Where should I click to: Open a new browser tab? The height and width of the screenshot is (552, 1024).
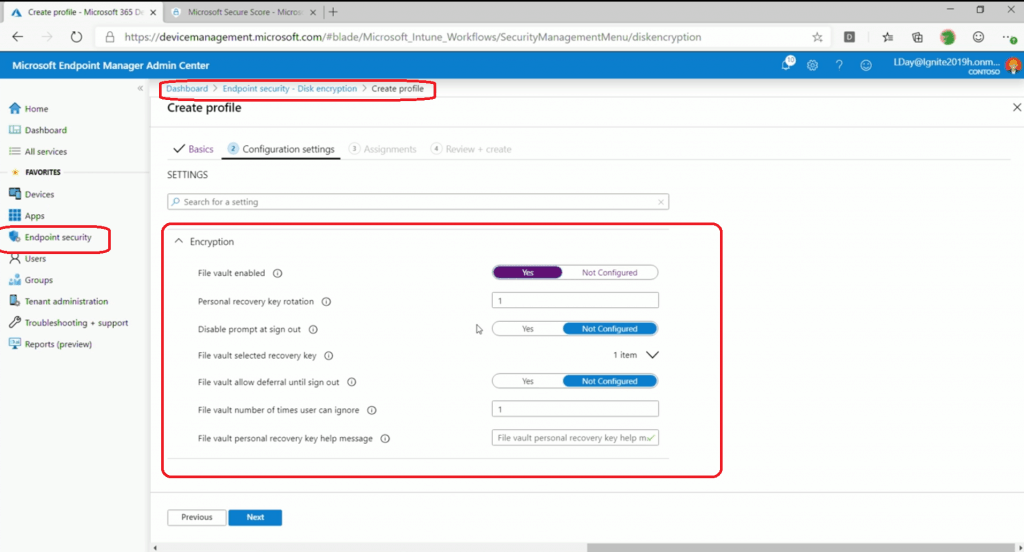(x=333, y=12)
